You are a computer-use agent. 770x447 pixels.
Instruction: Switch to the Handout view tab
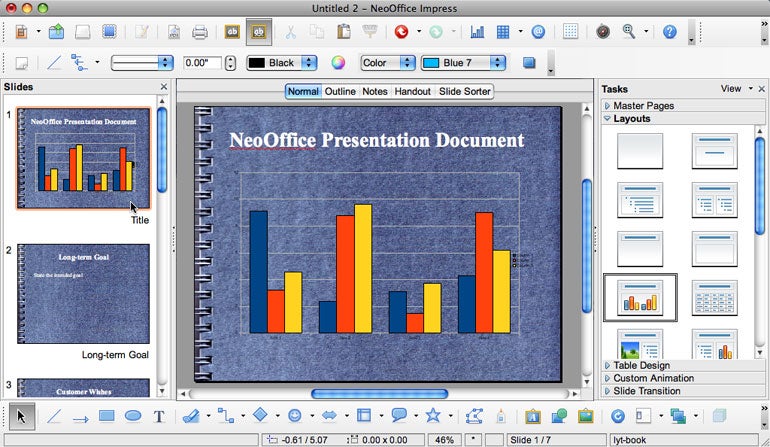412,91
